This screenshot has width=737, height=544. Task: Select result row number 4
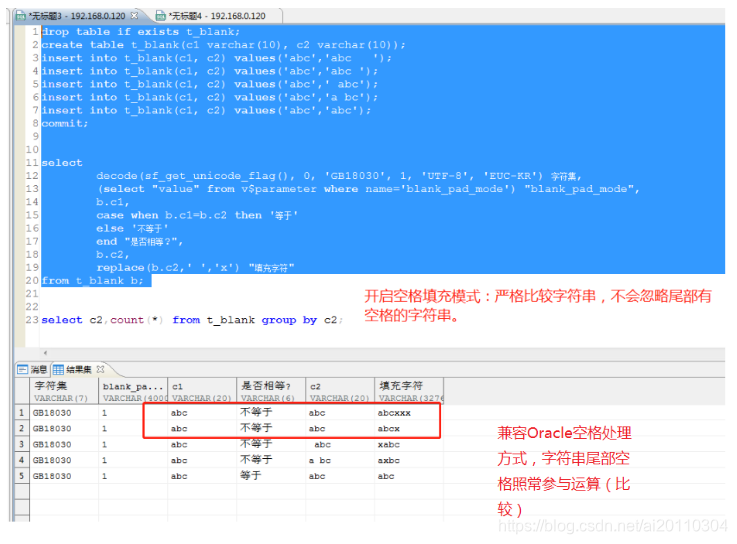(x=22, y=460)
